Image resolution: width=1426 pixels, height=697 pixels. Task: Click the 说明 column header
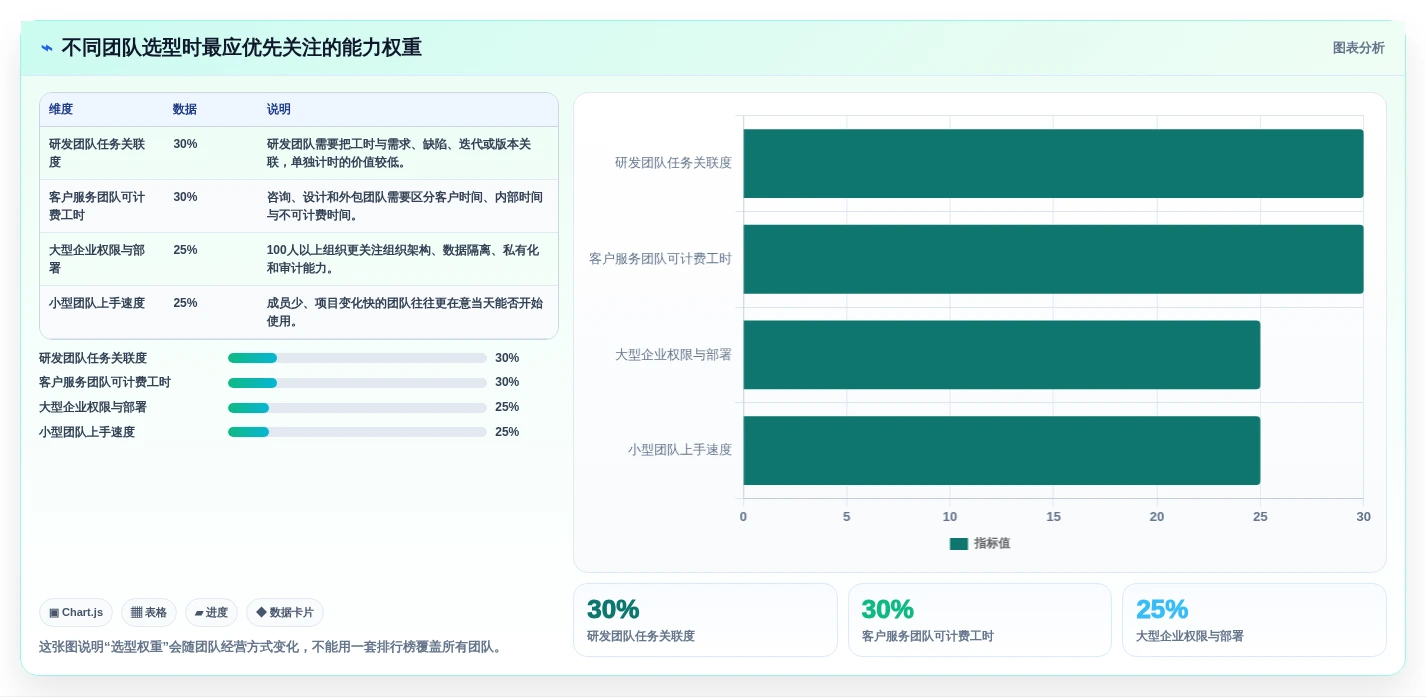(279, 109)
